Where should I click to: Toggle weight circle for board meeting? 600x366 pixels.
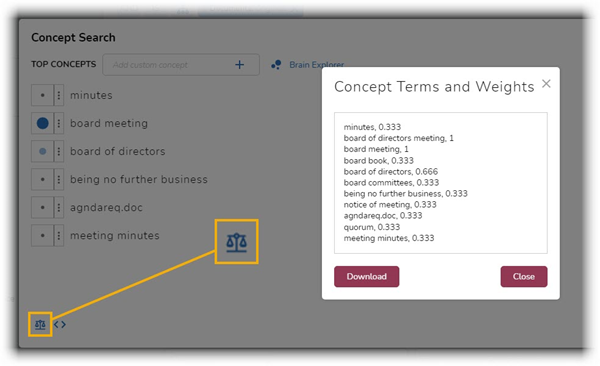click(42, 123)
